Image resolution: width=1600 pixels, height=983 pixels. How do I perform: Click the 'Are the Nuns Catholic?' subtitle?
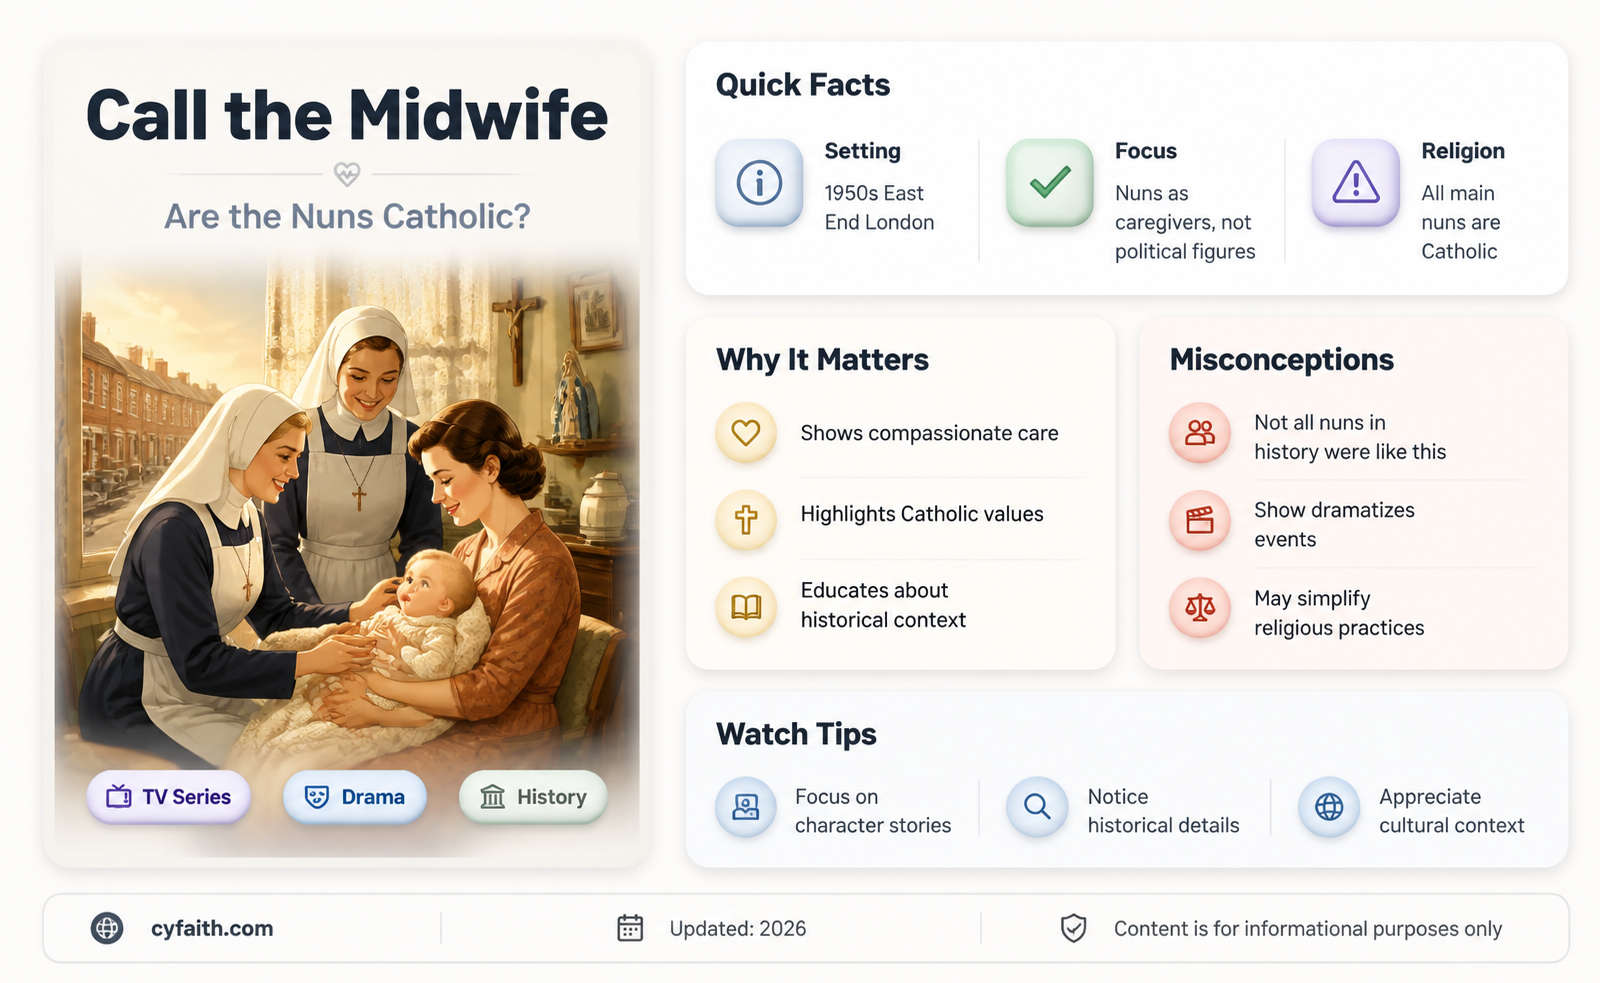347,216
